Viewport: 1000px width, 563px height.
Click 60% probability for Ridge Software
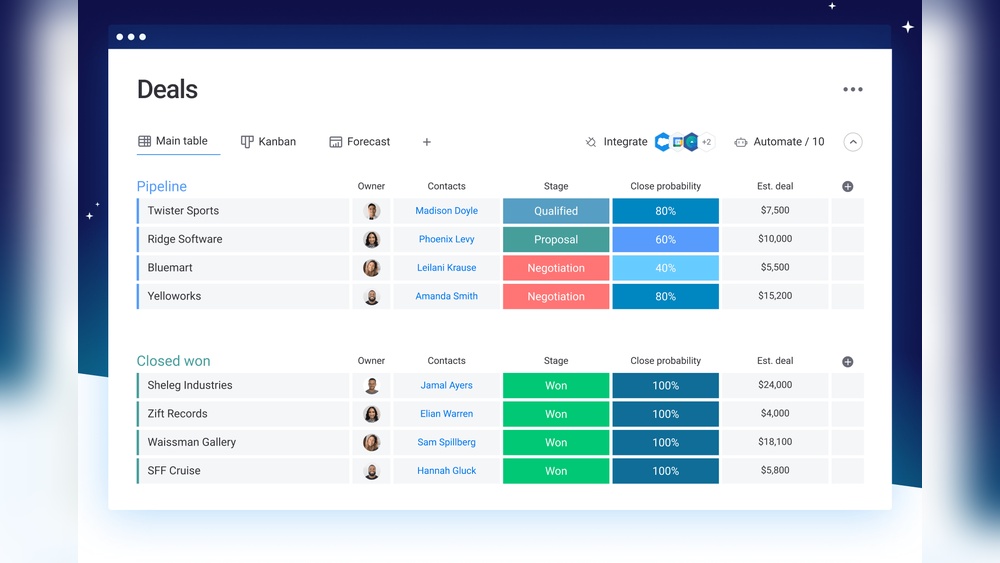(665, 240)
